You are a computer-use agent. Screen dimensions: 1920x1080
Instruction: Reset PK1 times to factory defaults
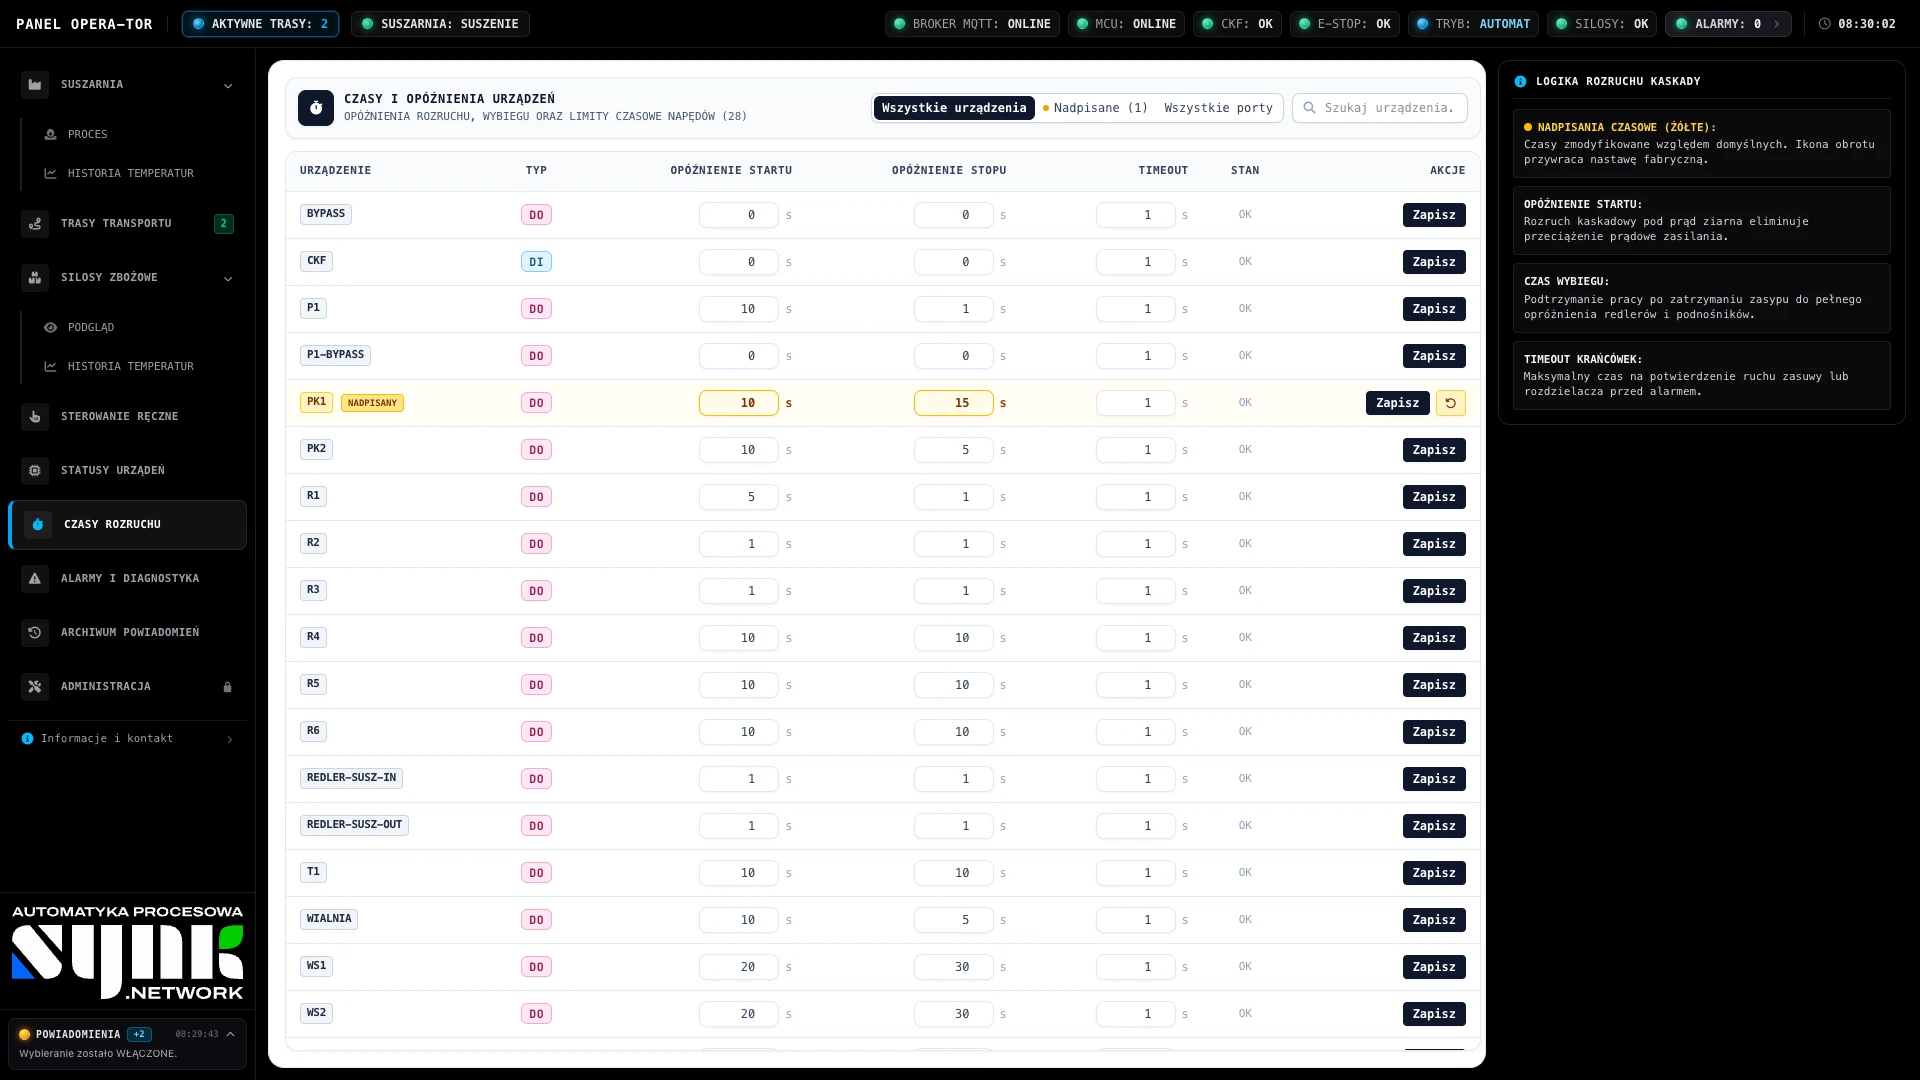tap(1450, 403)
